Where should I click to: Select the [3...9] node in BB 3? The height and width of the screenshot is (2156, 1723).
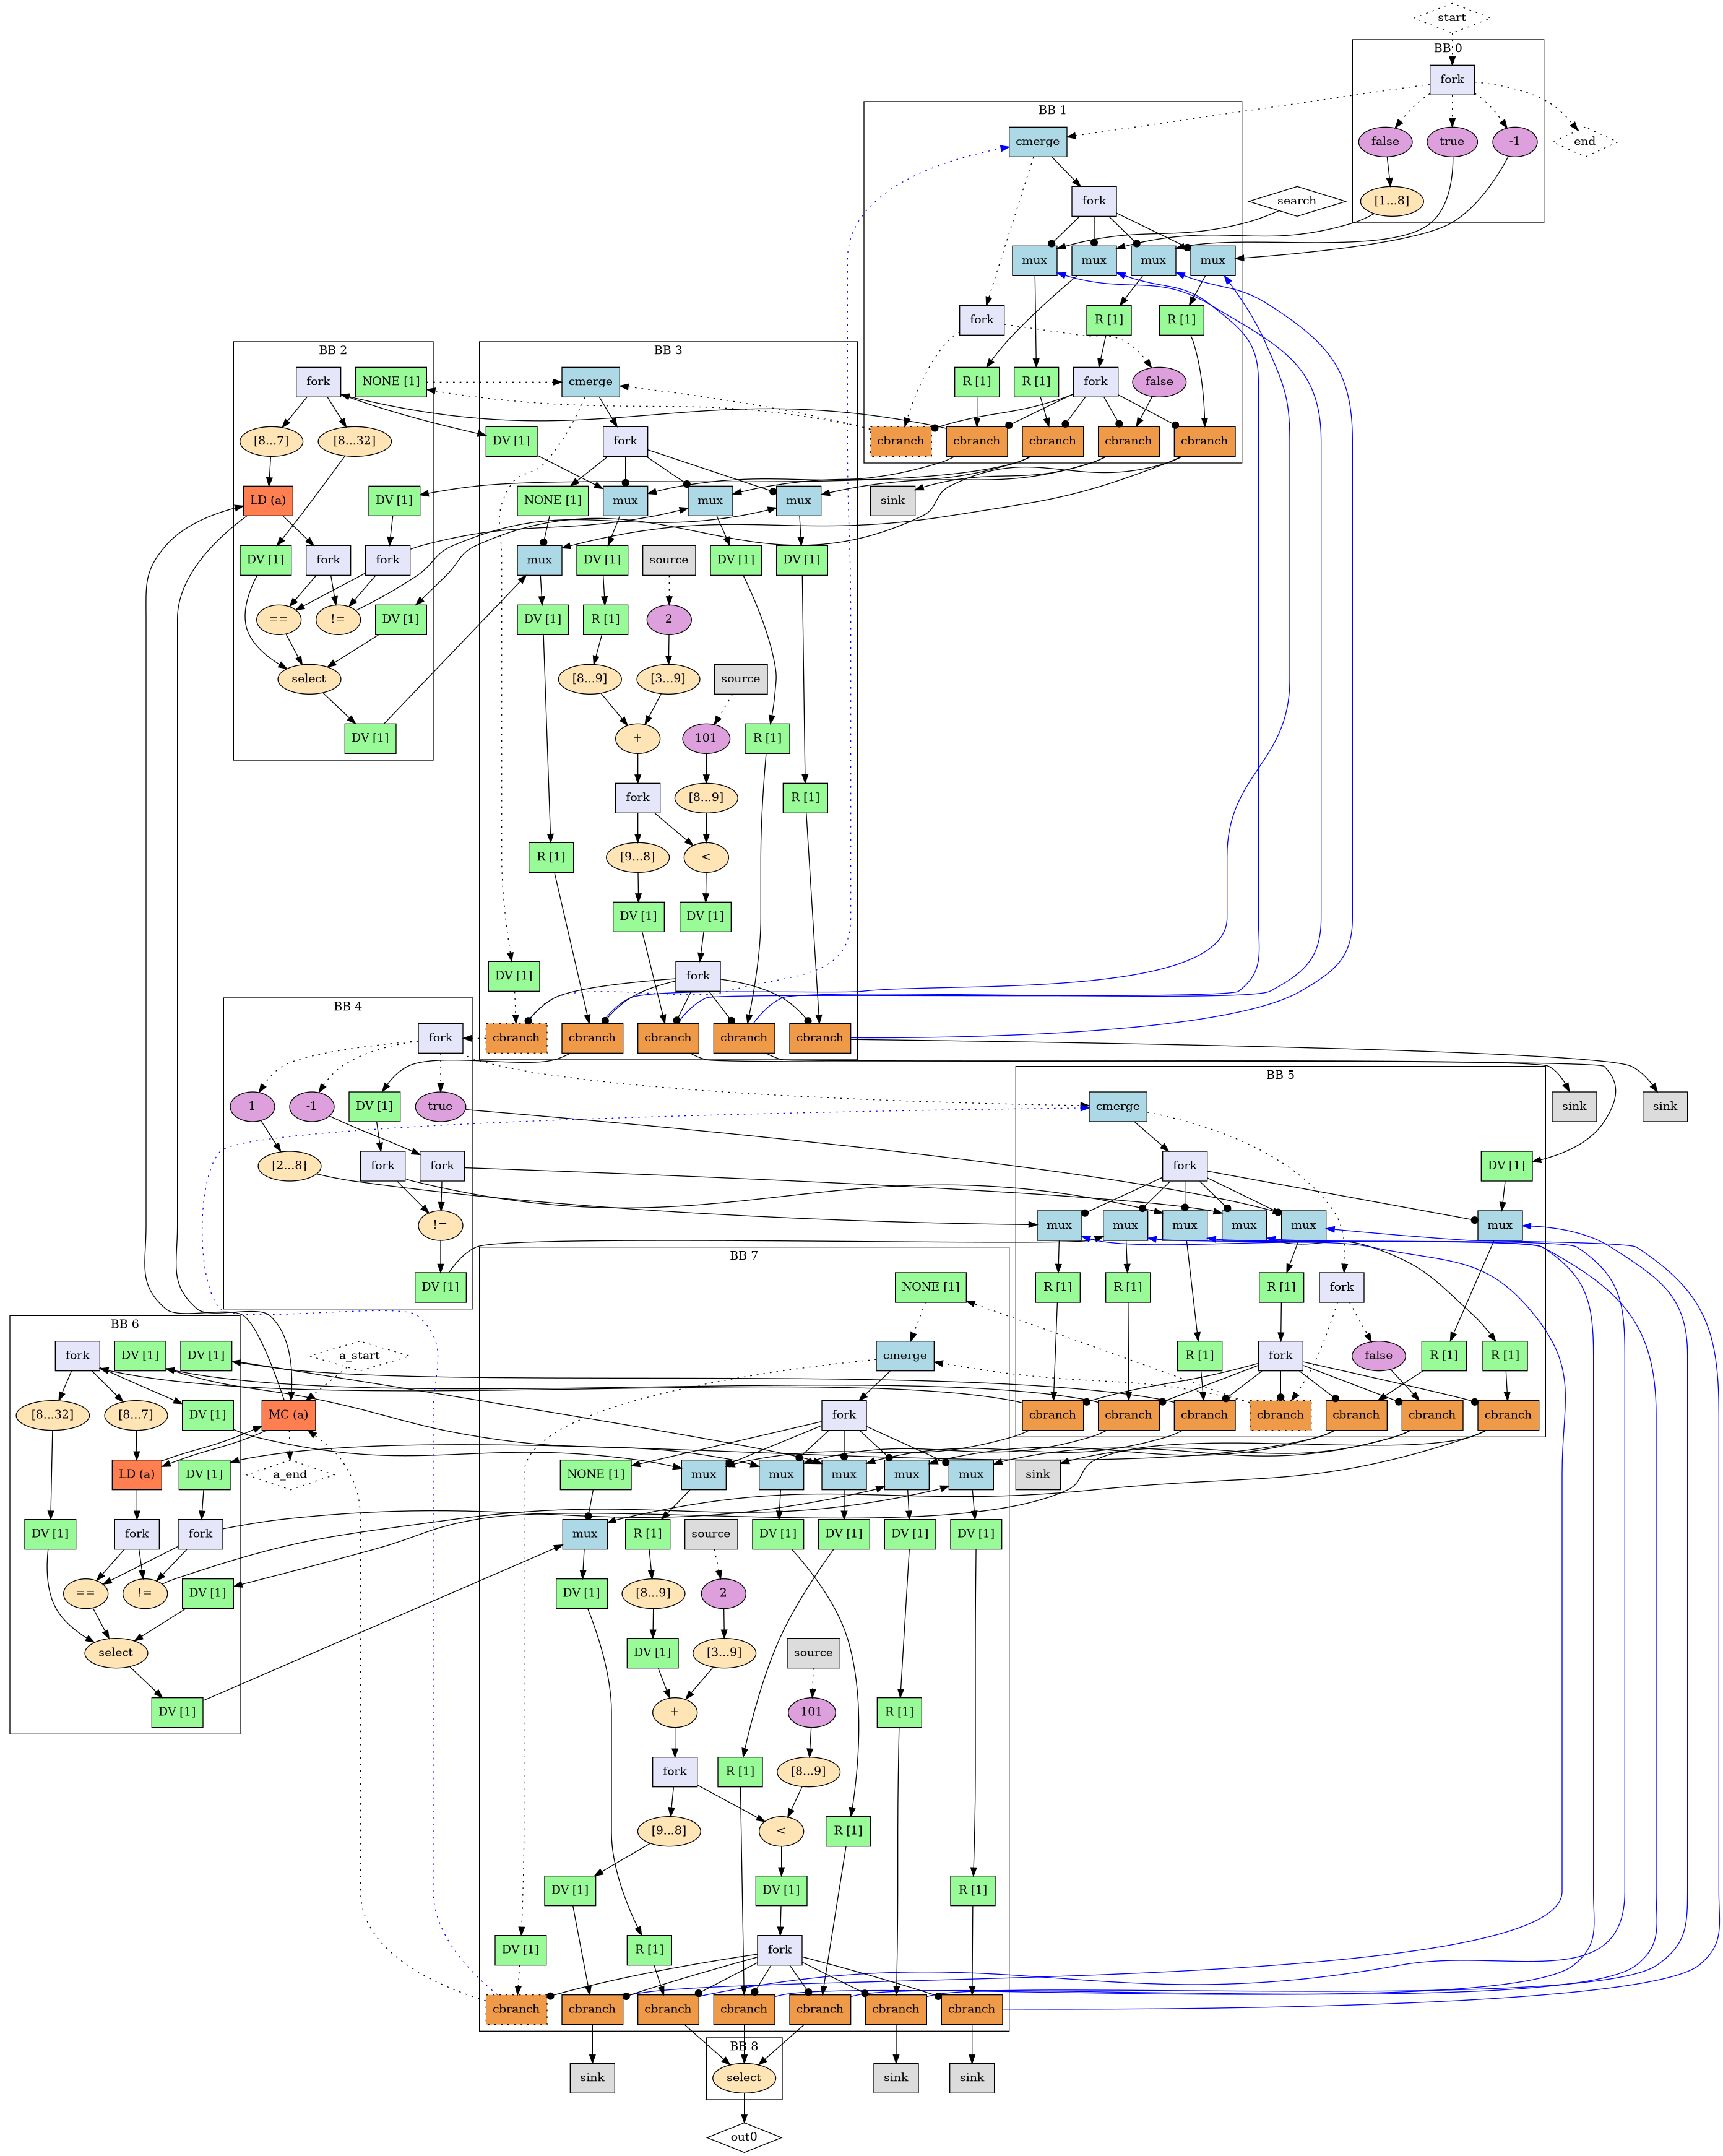[669, 679]
